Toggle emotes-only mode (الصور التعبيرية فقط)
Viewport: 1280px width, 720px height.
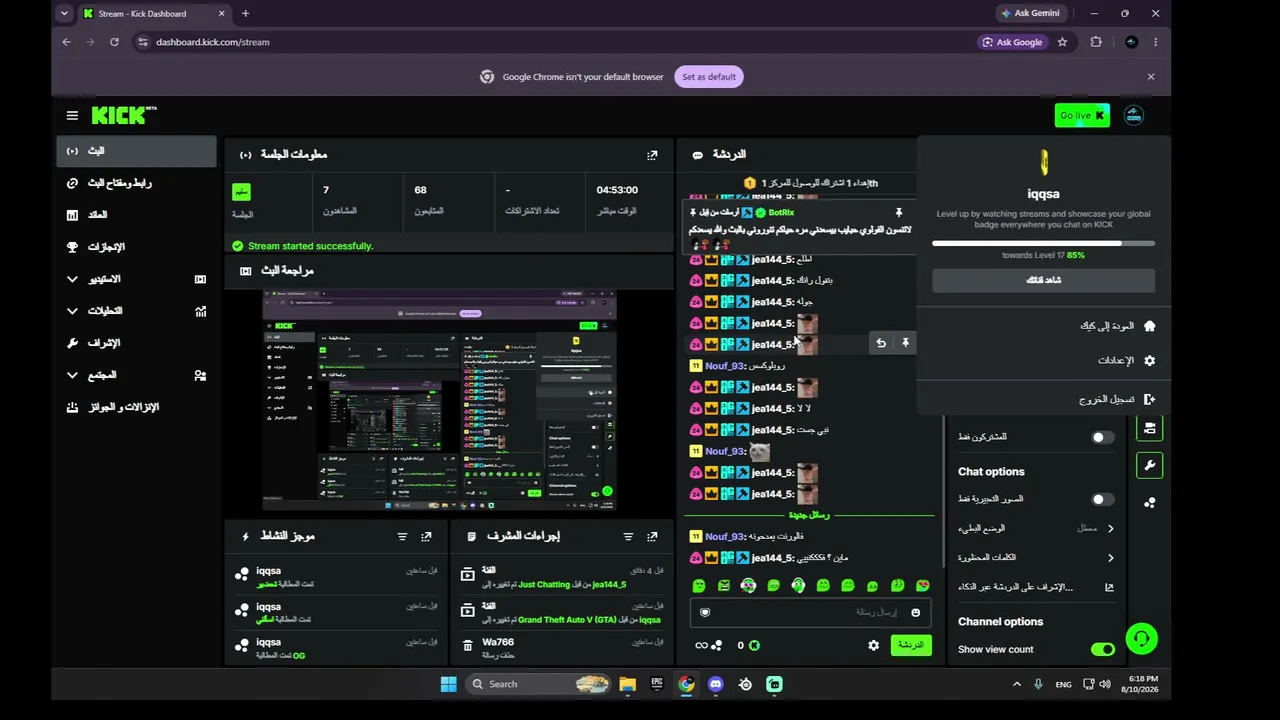[1102, 499]
